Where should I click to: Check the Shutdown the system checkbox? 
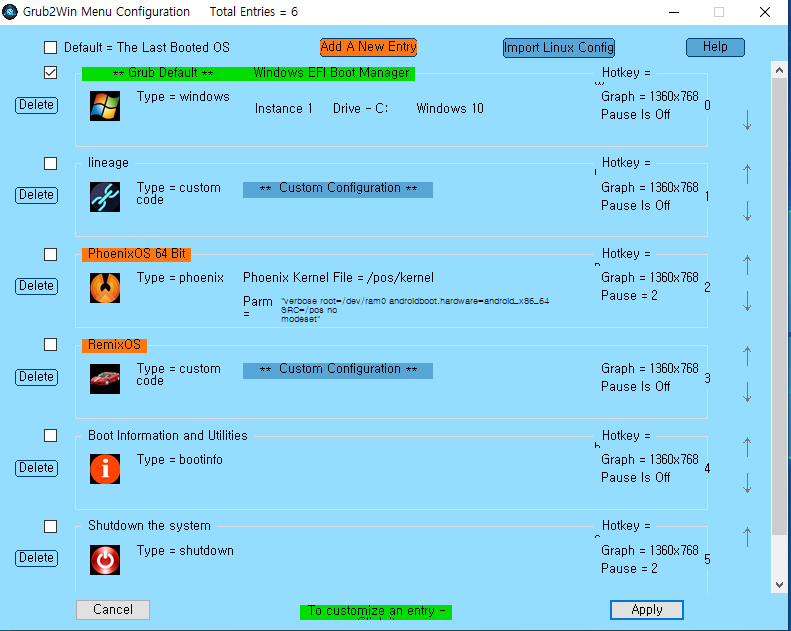50,527
